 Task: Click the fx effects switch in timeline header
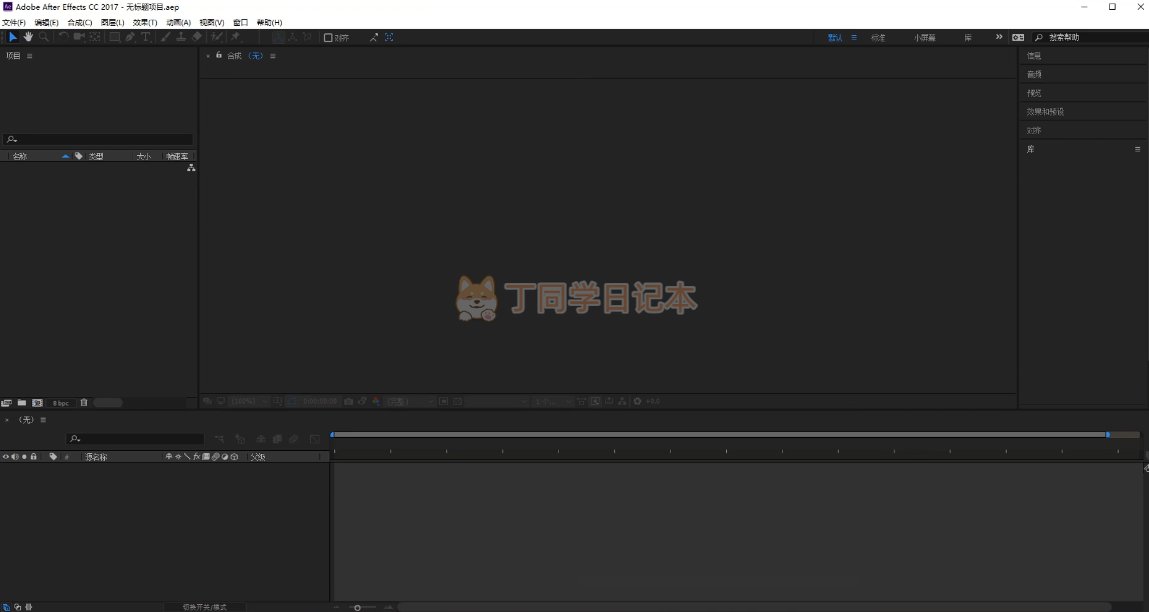[x=196, y=457]
